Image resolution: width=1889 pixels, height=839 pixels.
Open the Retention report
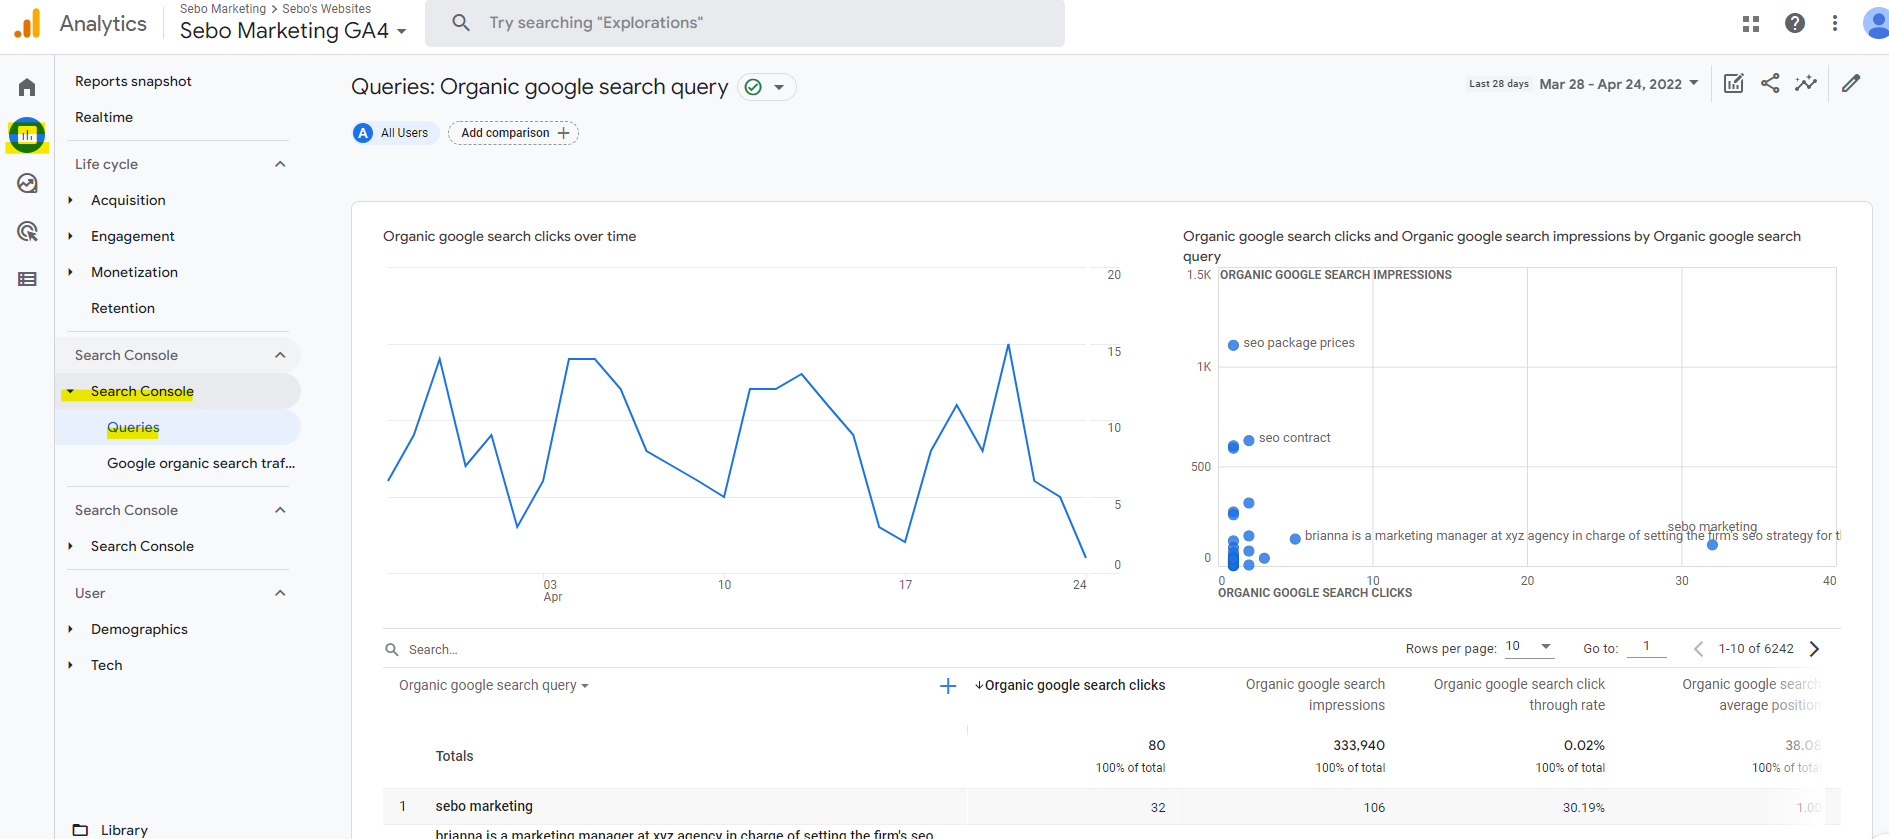point(123,308)
